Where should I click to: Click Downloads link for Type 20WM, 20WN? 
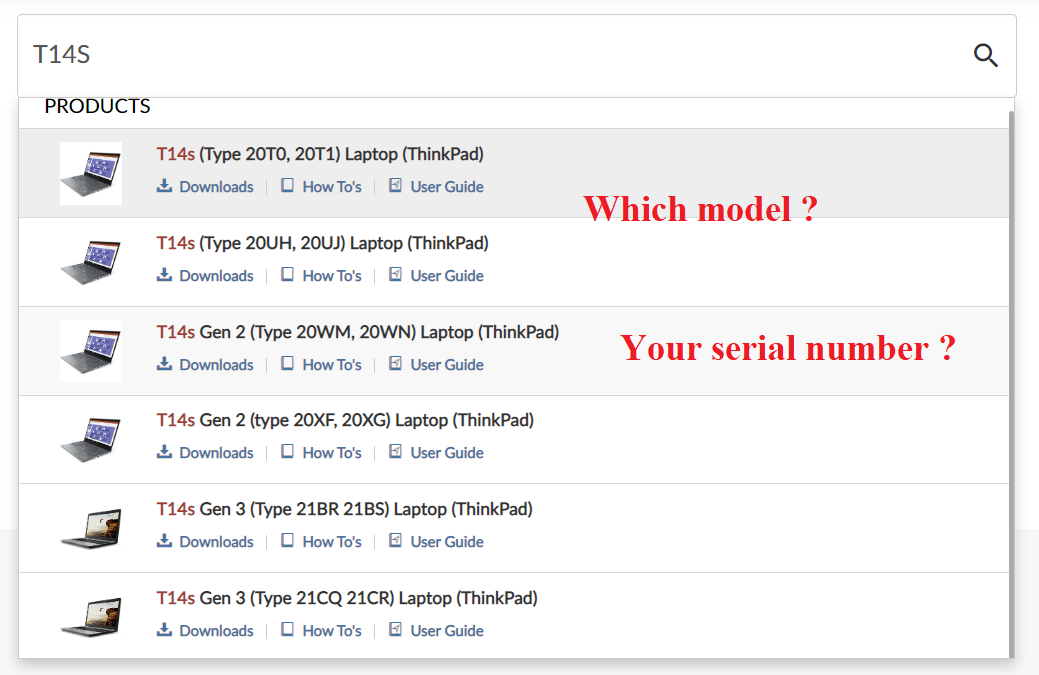(x=216, y=364)
